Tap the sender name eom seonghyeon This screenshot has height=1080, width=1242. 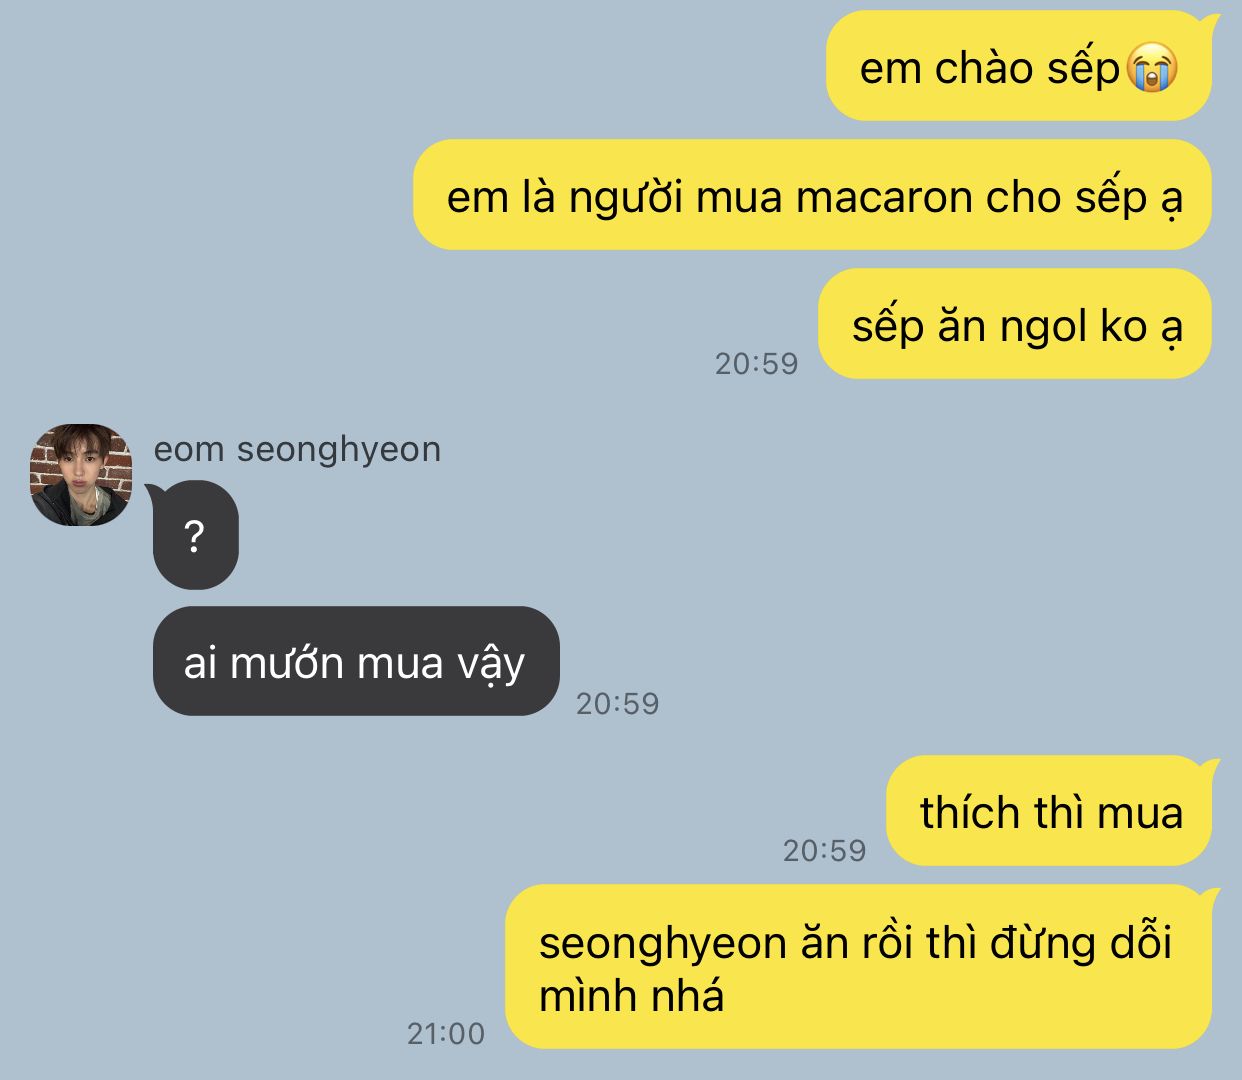pyautogui.click(x=297, y=450)
